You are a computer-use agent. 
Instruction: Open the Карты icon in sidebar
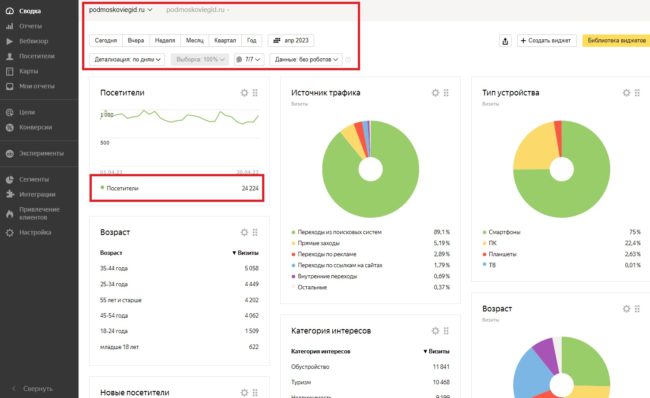[x=10, y=71]
